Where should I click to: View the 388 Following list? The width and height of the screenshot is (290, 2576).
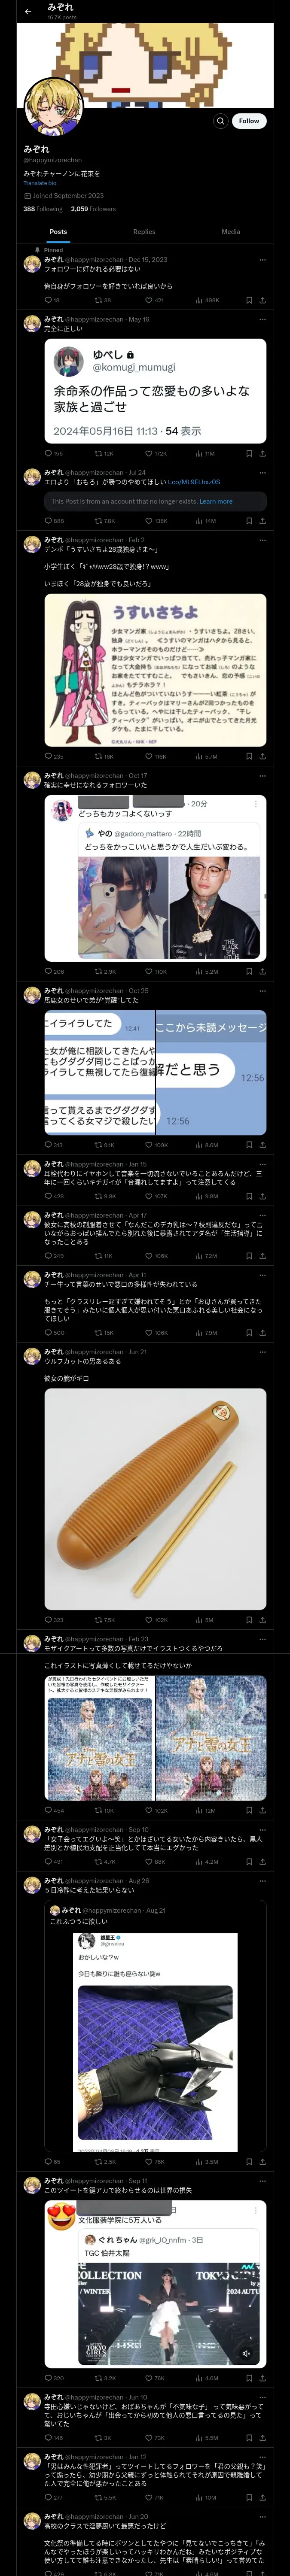tap(43, 209)
